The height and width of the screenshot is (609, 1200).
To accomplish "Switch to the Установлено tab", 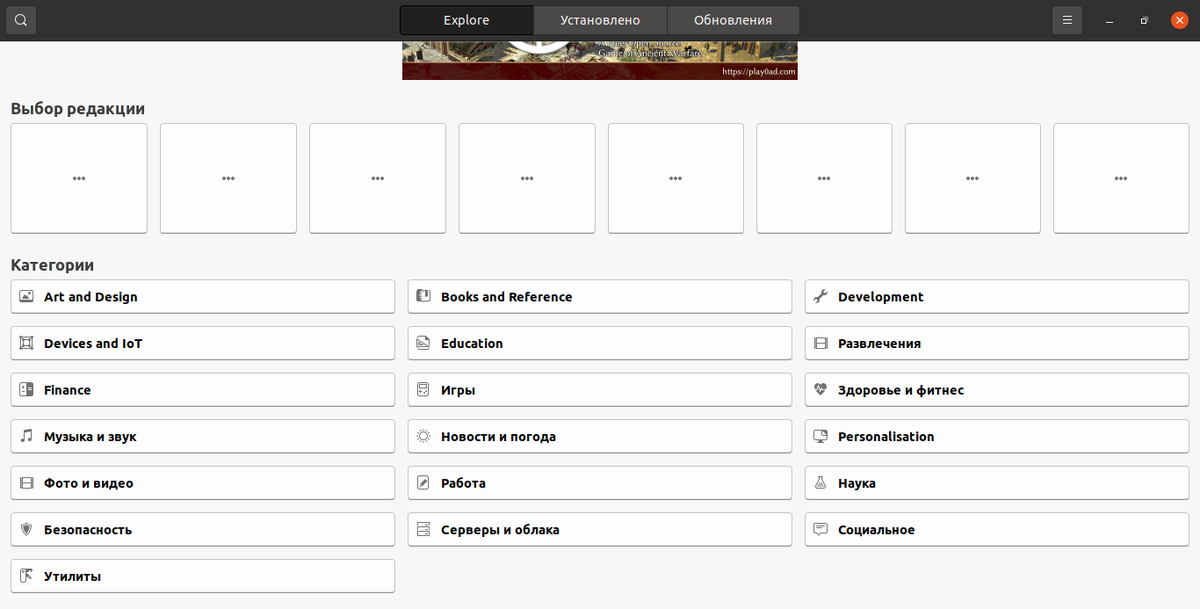I will [600, 20].
